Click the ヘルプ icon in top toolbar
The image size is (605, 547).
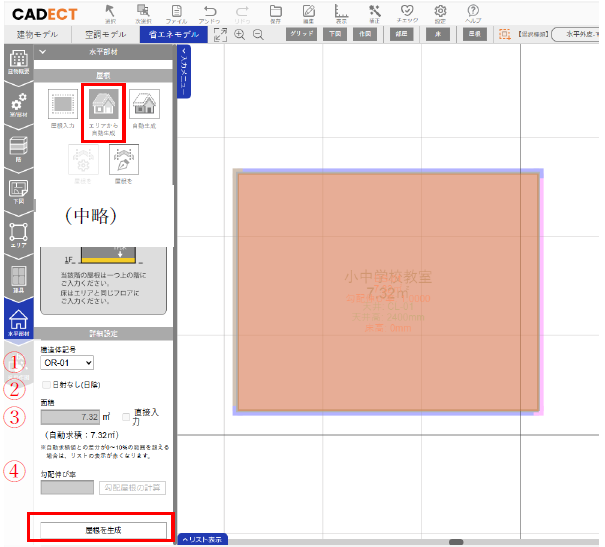(473, 14)
